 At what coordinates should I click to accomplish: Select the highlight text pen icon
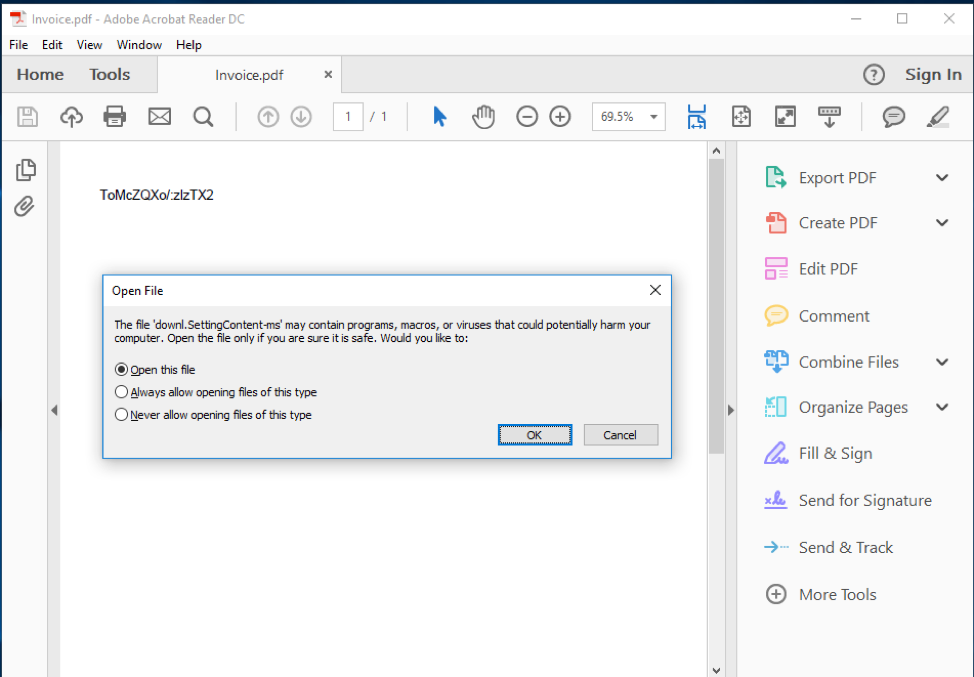938,117
